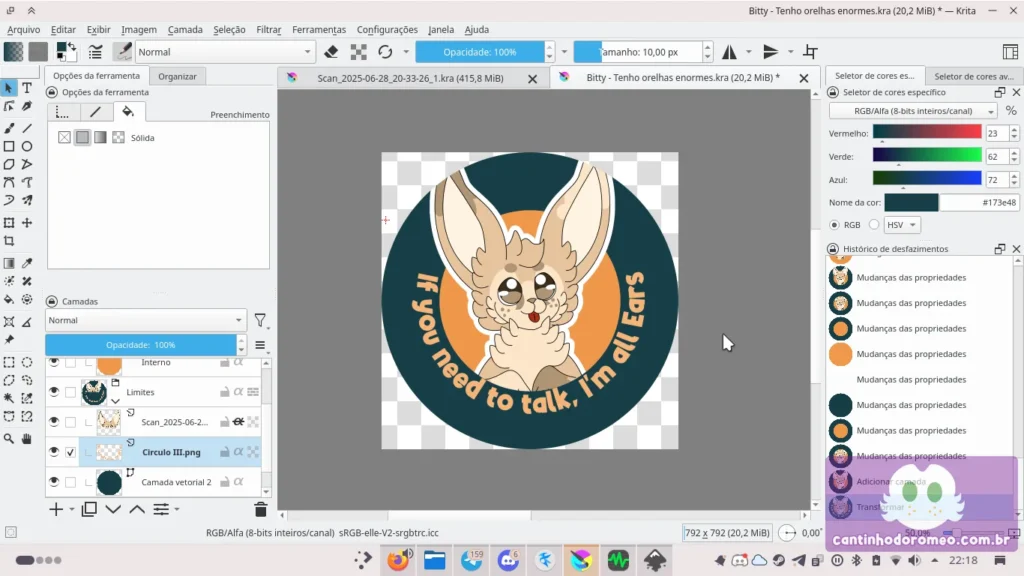The width and height of the screenshot is (1024, 576).
Task: Check the Camada vetorial 2 layer checkbox
Action: (71, 482)
